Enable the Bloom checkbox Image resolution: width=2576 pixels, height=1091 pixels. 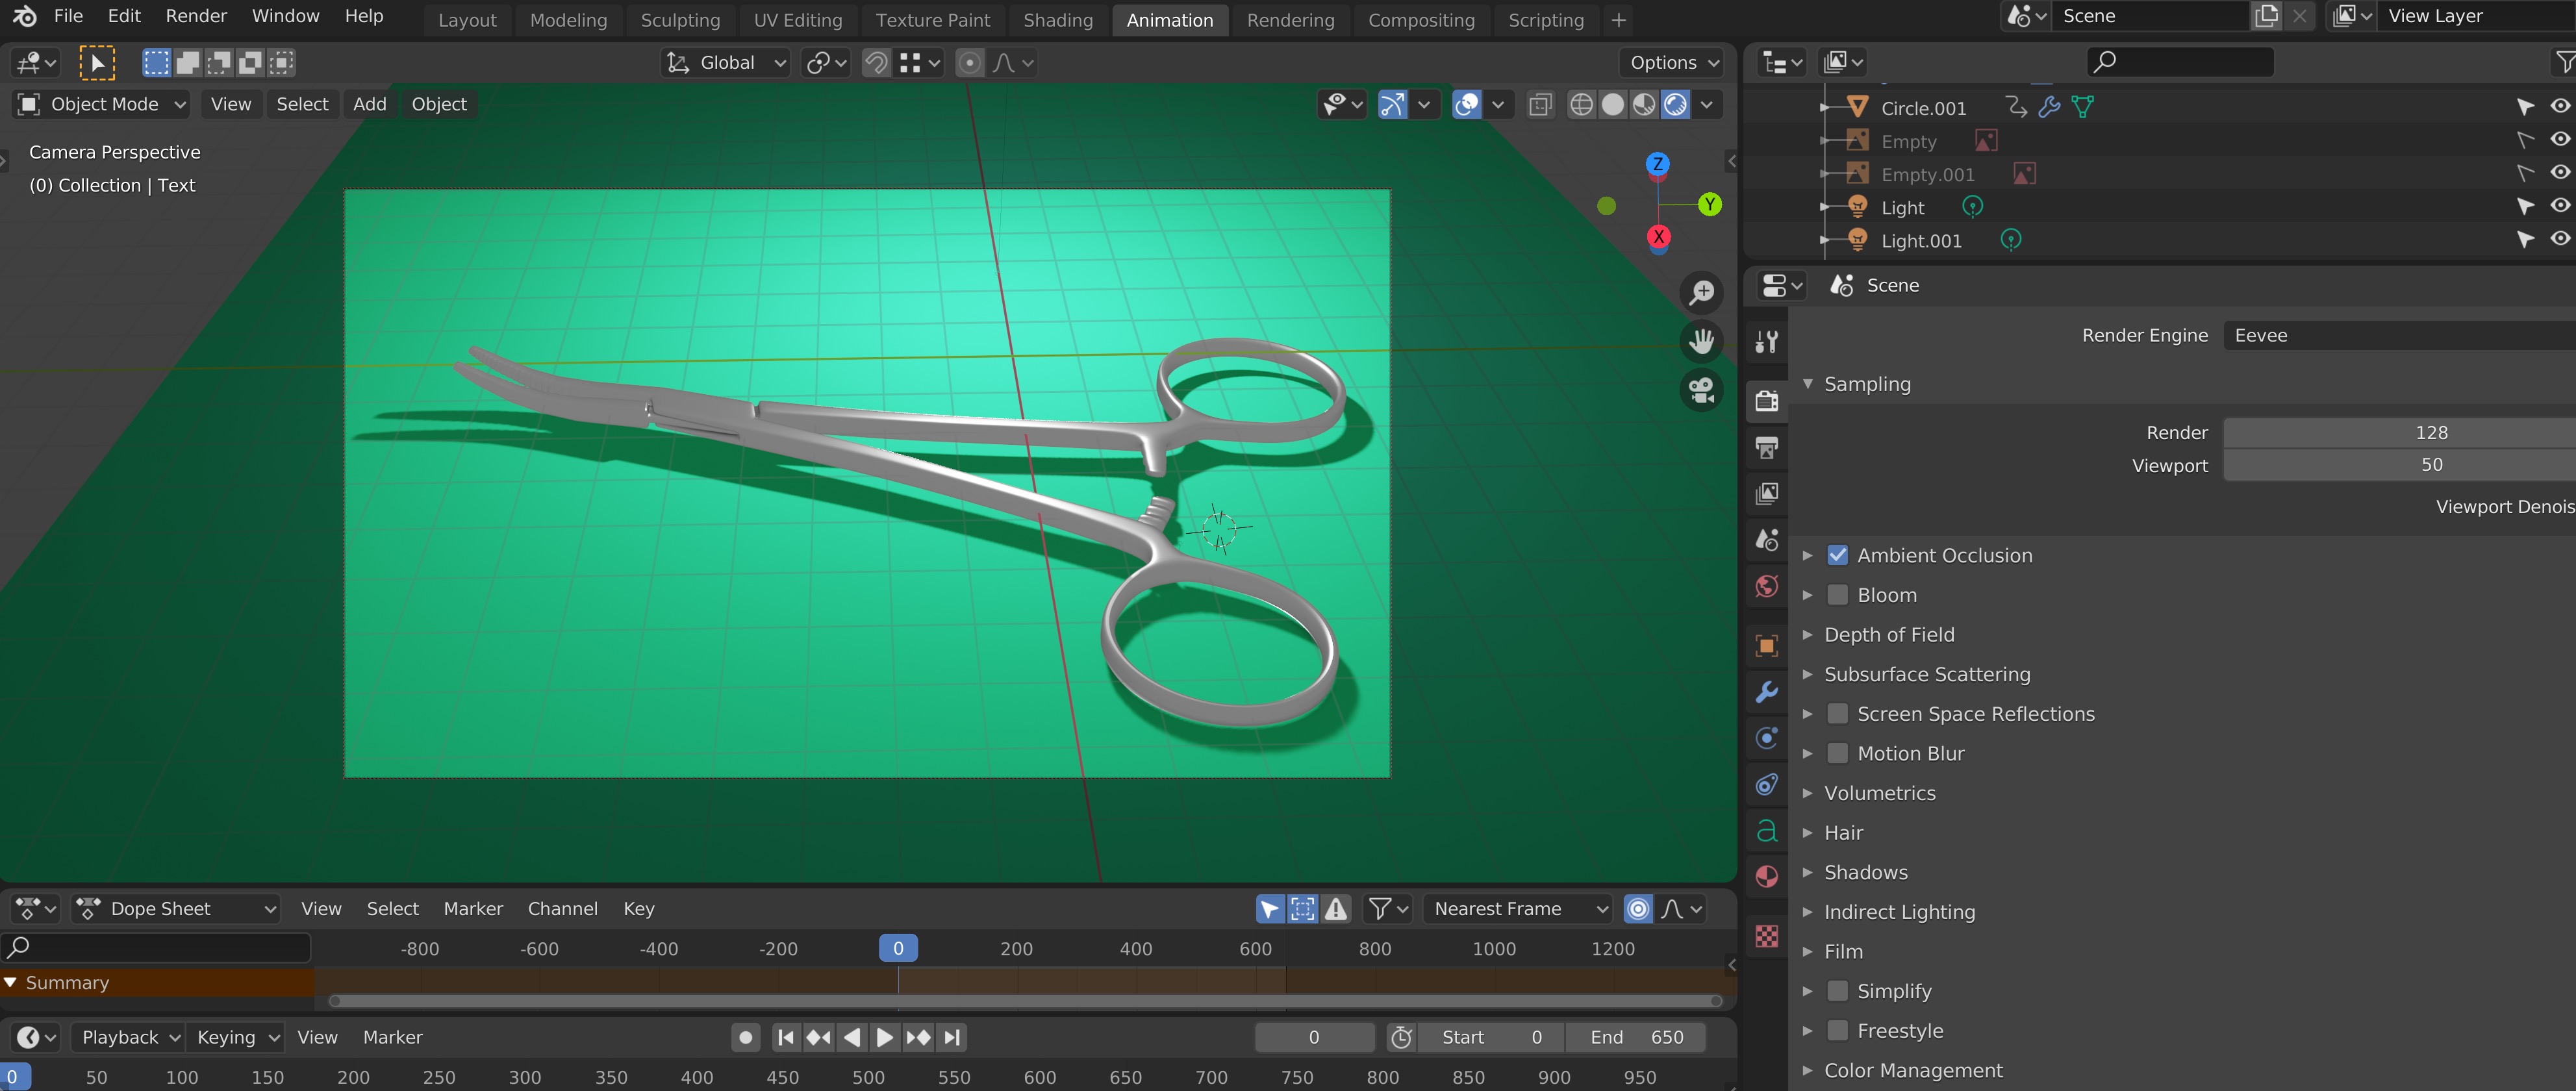(x=1837, y=595)
